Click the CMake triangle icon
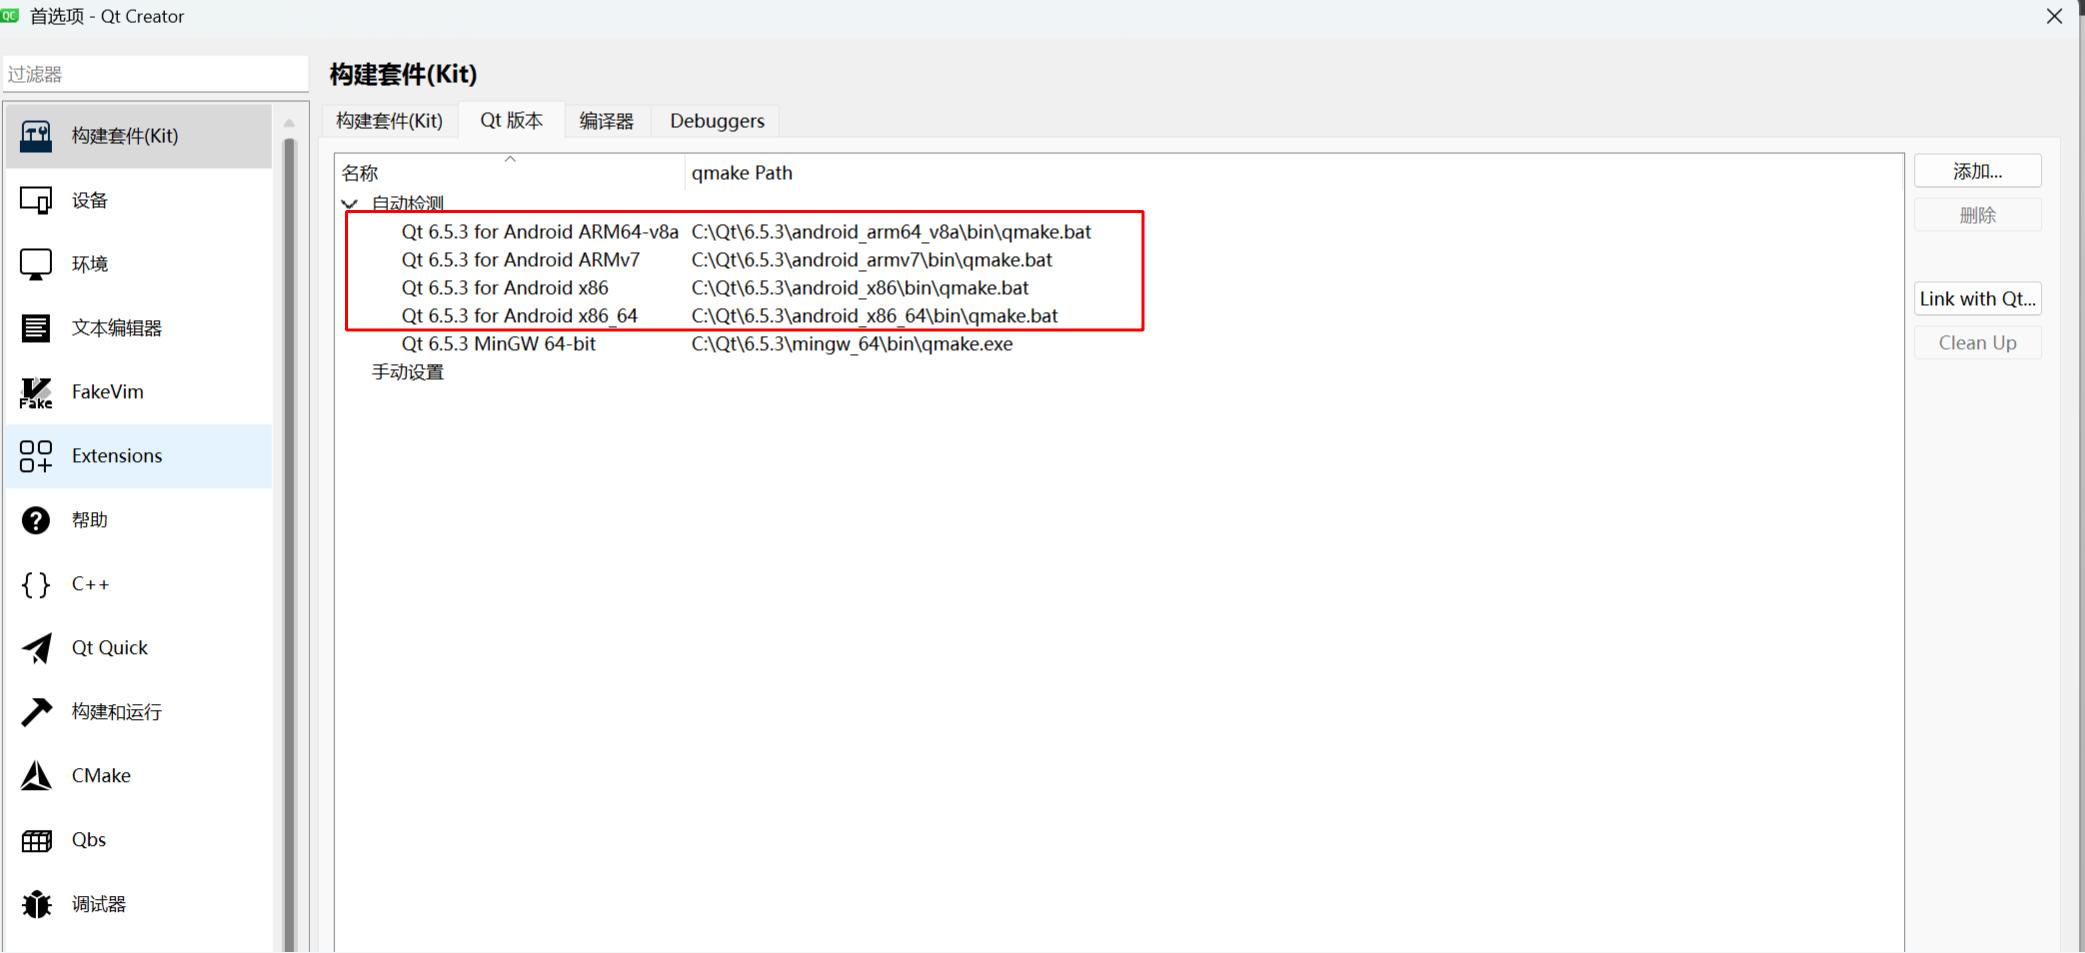2085x953 pixels. coord(36,776)
